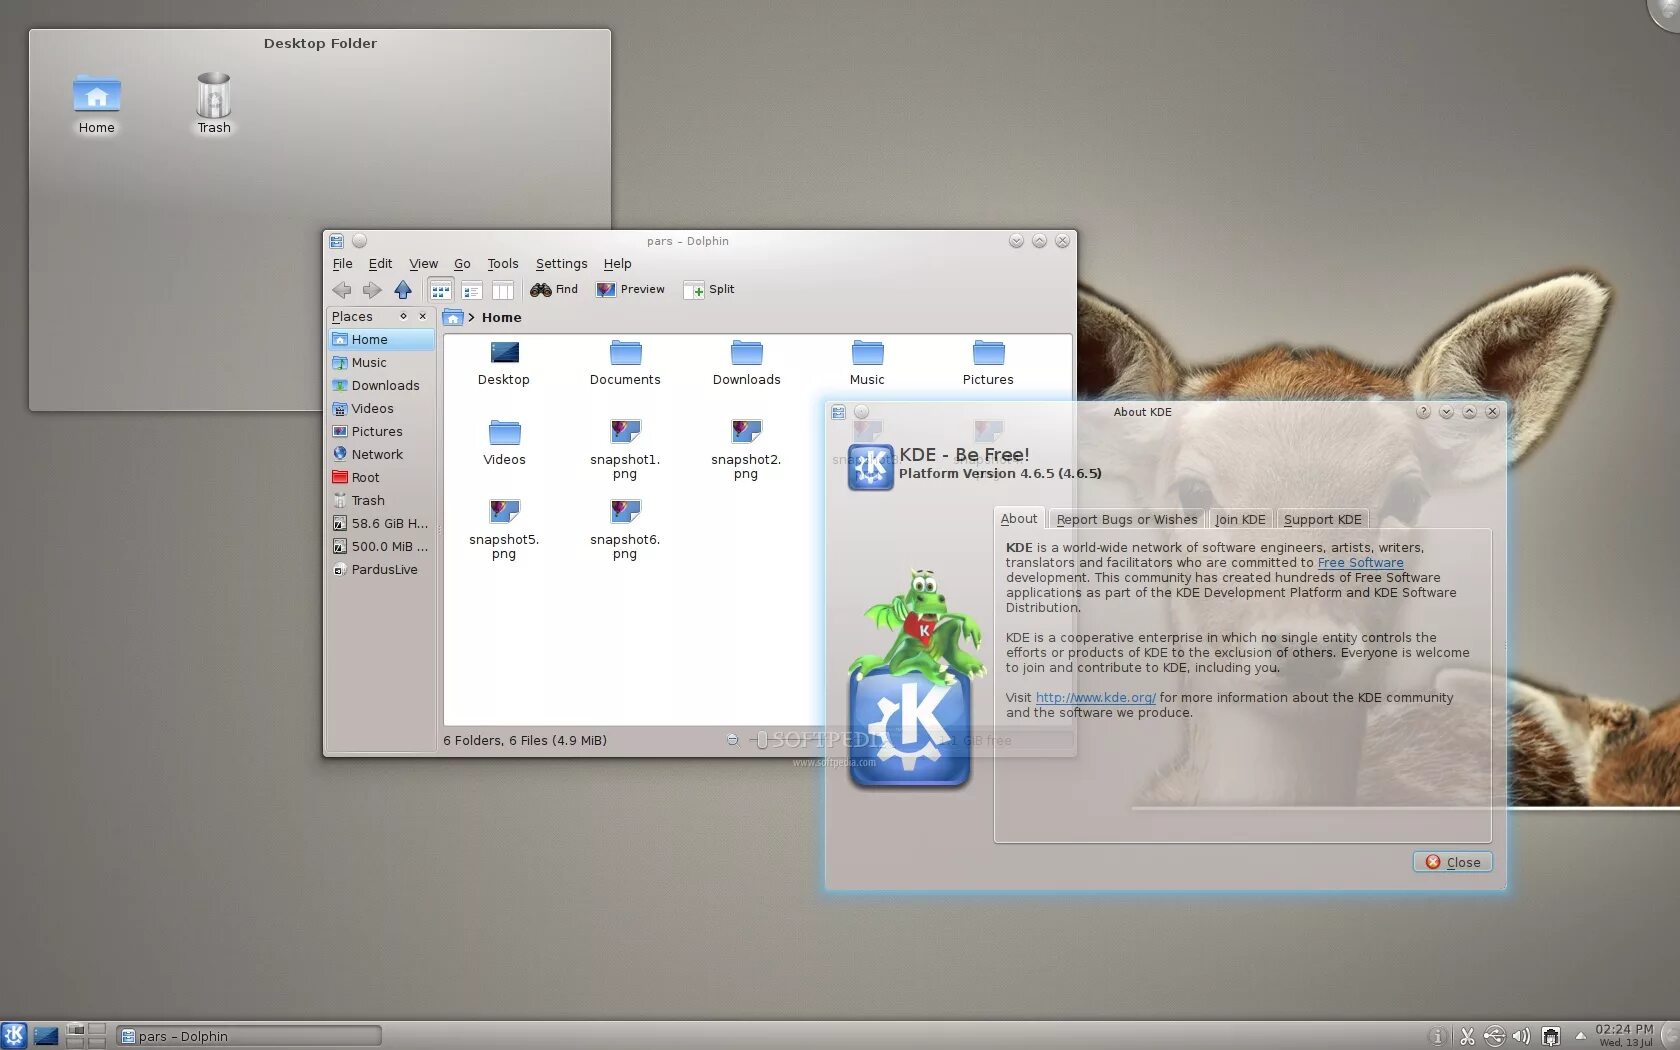Open the Home icon in Desktop Folder widget
The image size is (1680, 1050).
(x=97, y=104)
